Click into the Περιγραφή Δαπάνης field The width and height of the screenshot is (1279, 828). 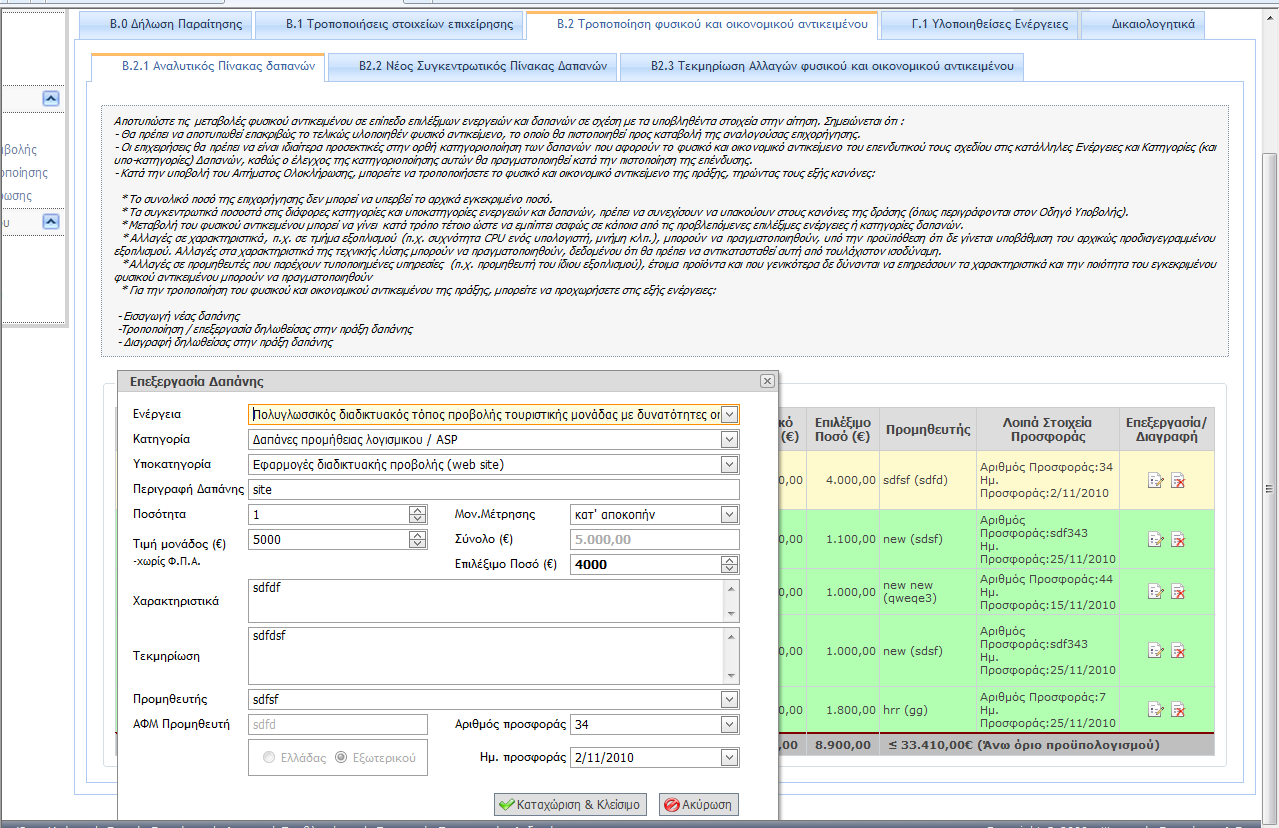(493, 489)
